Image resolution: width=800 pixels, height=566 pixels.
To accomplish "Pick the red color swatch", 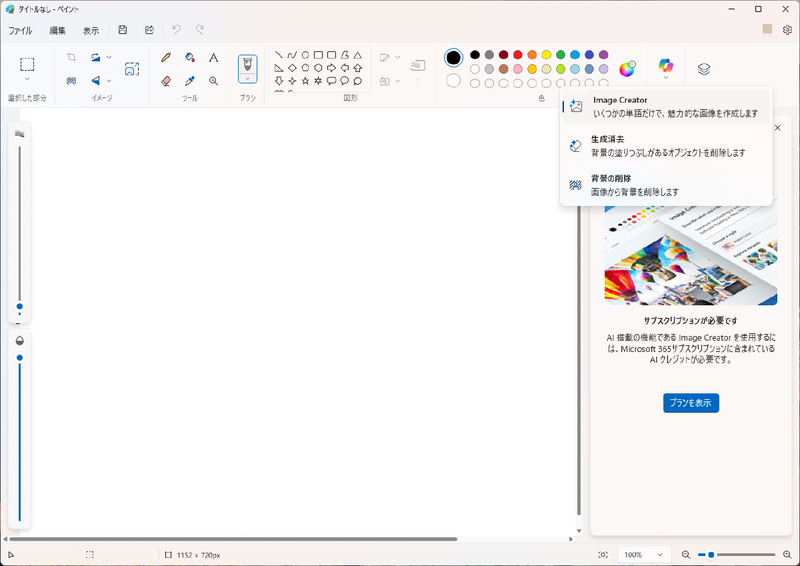I will coord(518,55).
